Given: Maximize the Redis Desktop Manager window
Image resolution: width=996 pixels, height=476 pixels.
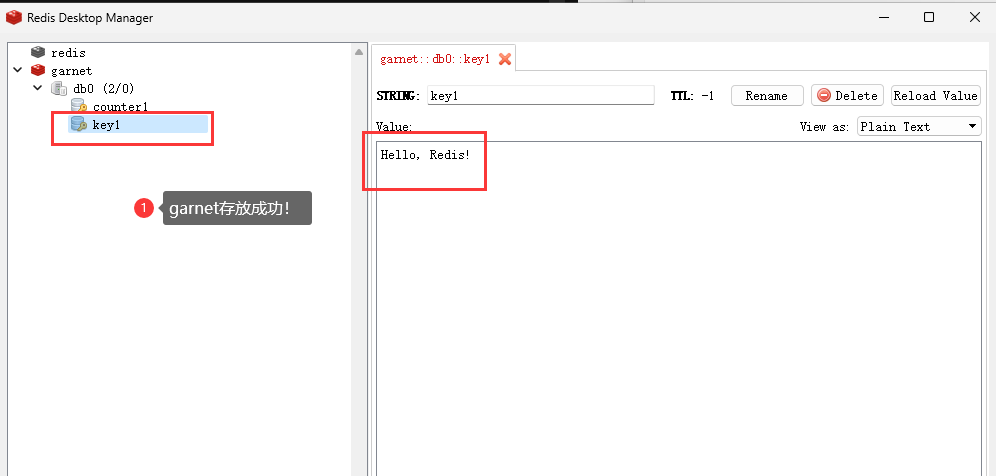Looking at the screenshot, I should coord(929,17).
